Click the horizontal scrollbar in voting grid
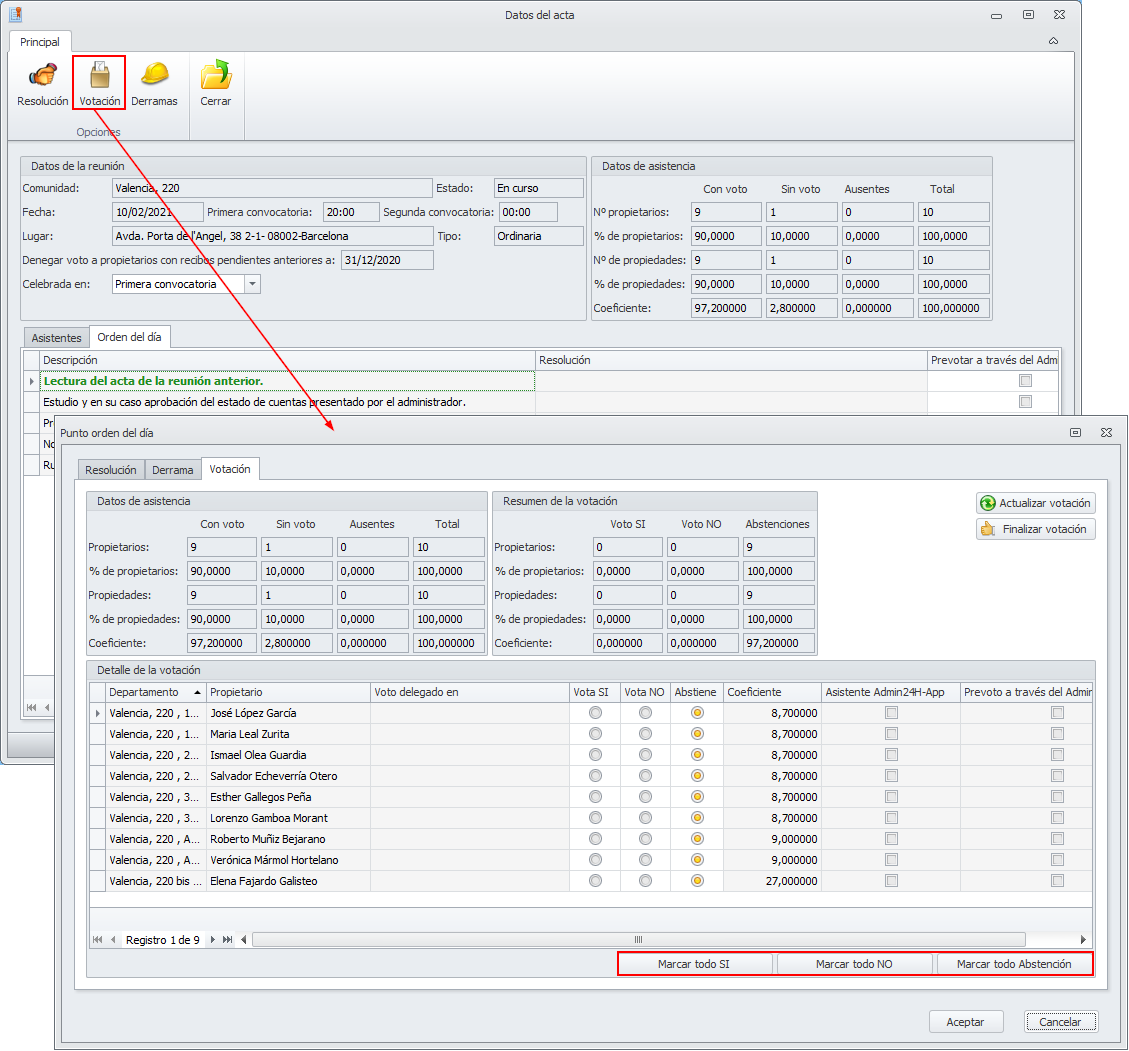Viewport: 1129px width, 1051px height. click(638, 940)
